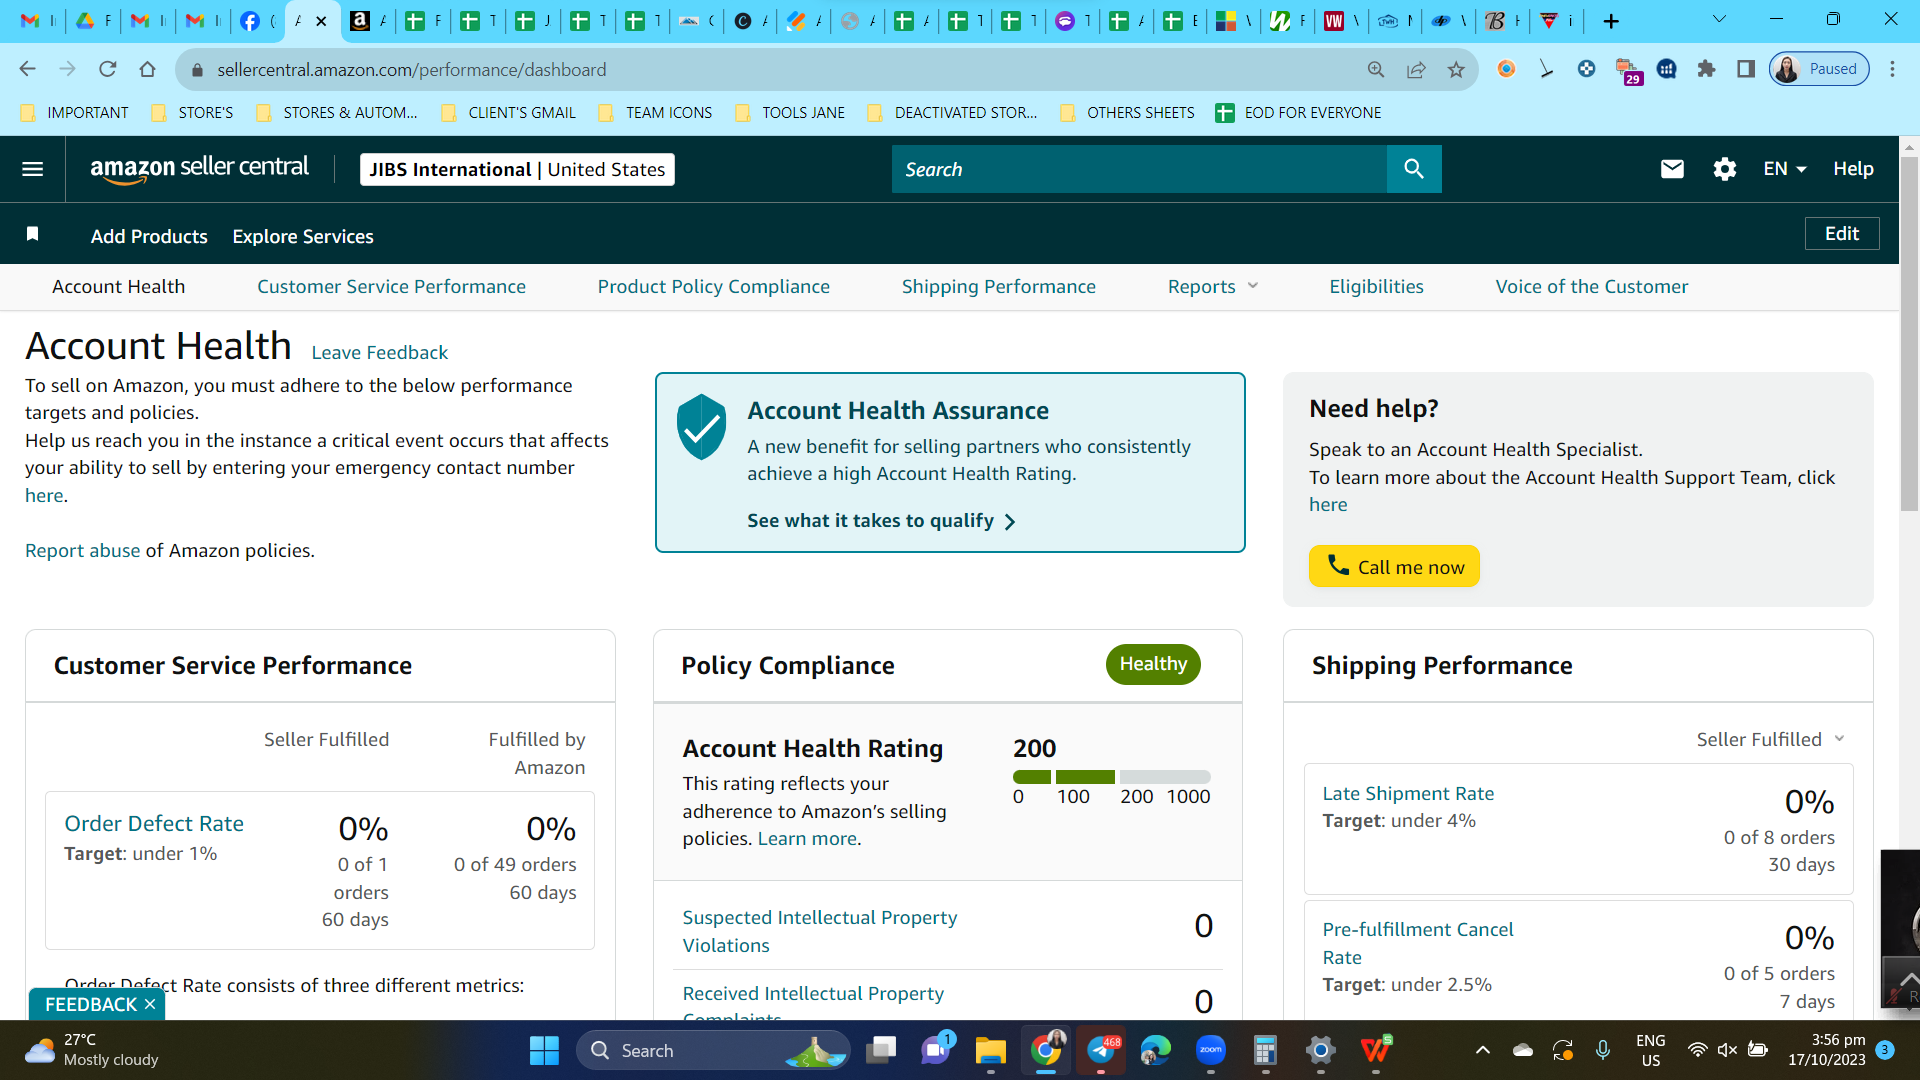This screenshot has width=1920, height=1080.
Task: Open the Seller Central hamburger menu
Action: (x=33, y=169)
